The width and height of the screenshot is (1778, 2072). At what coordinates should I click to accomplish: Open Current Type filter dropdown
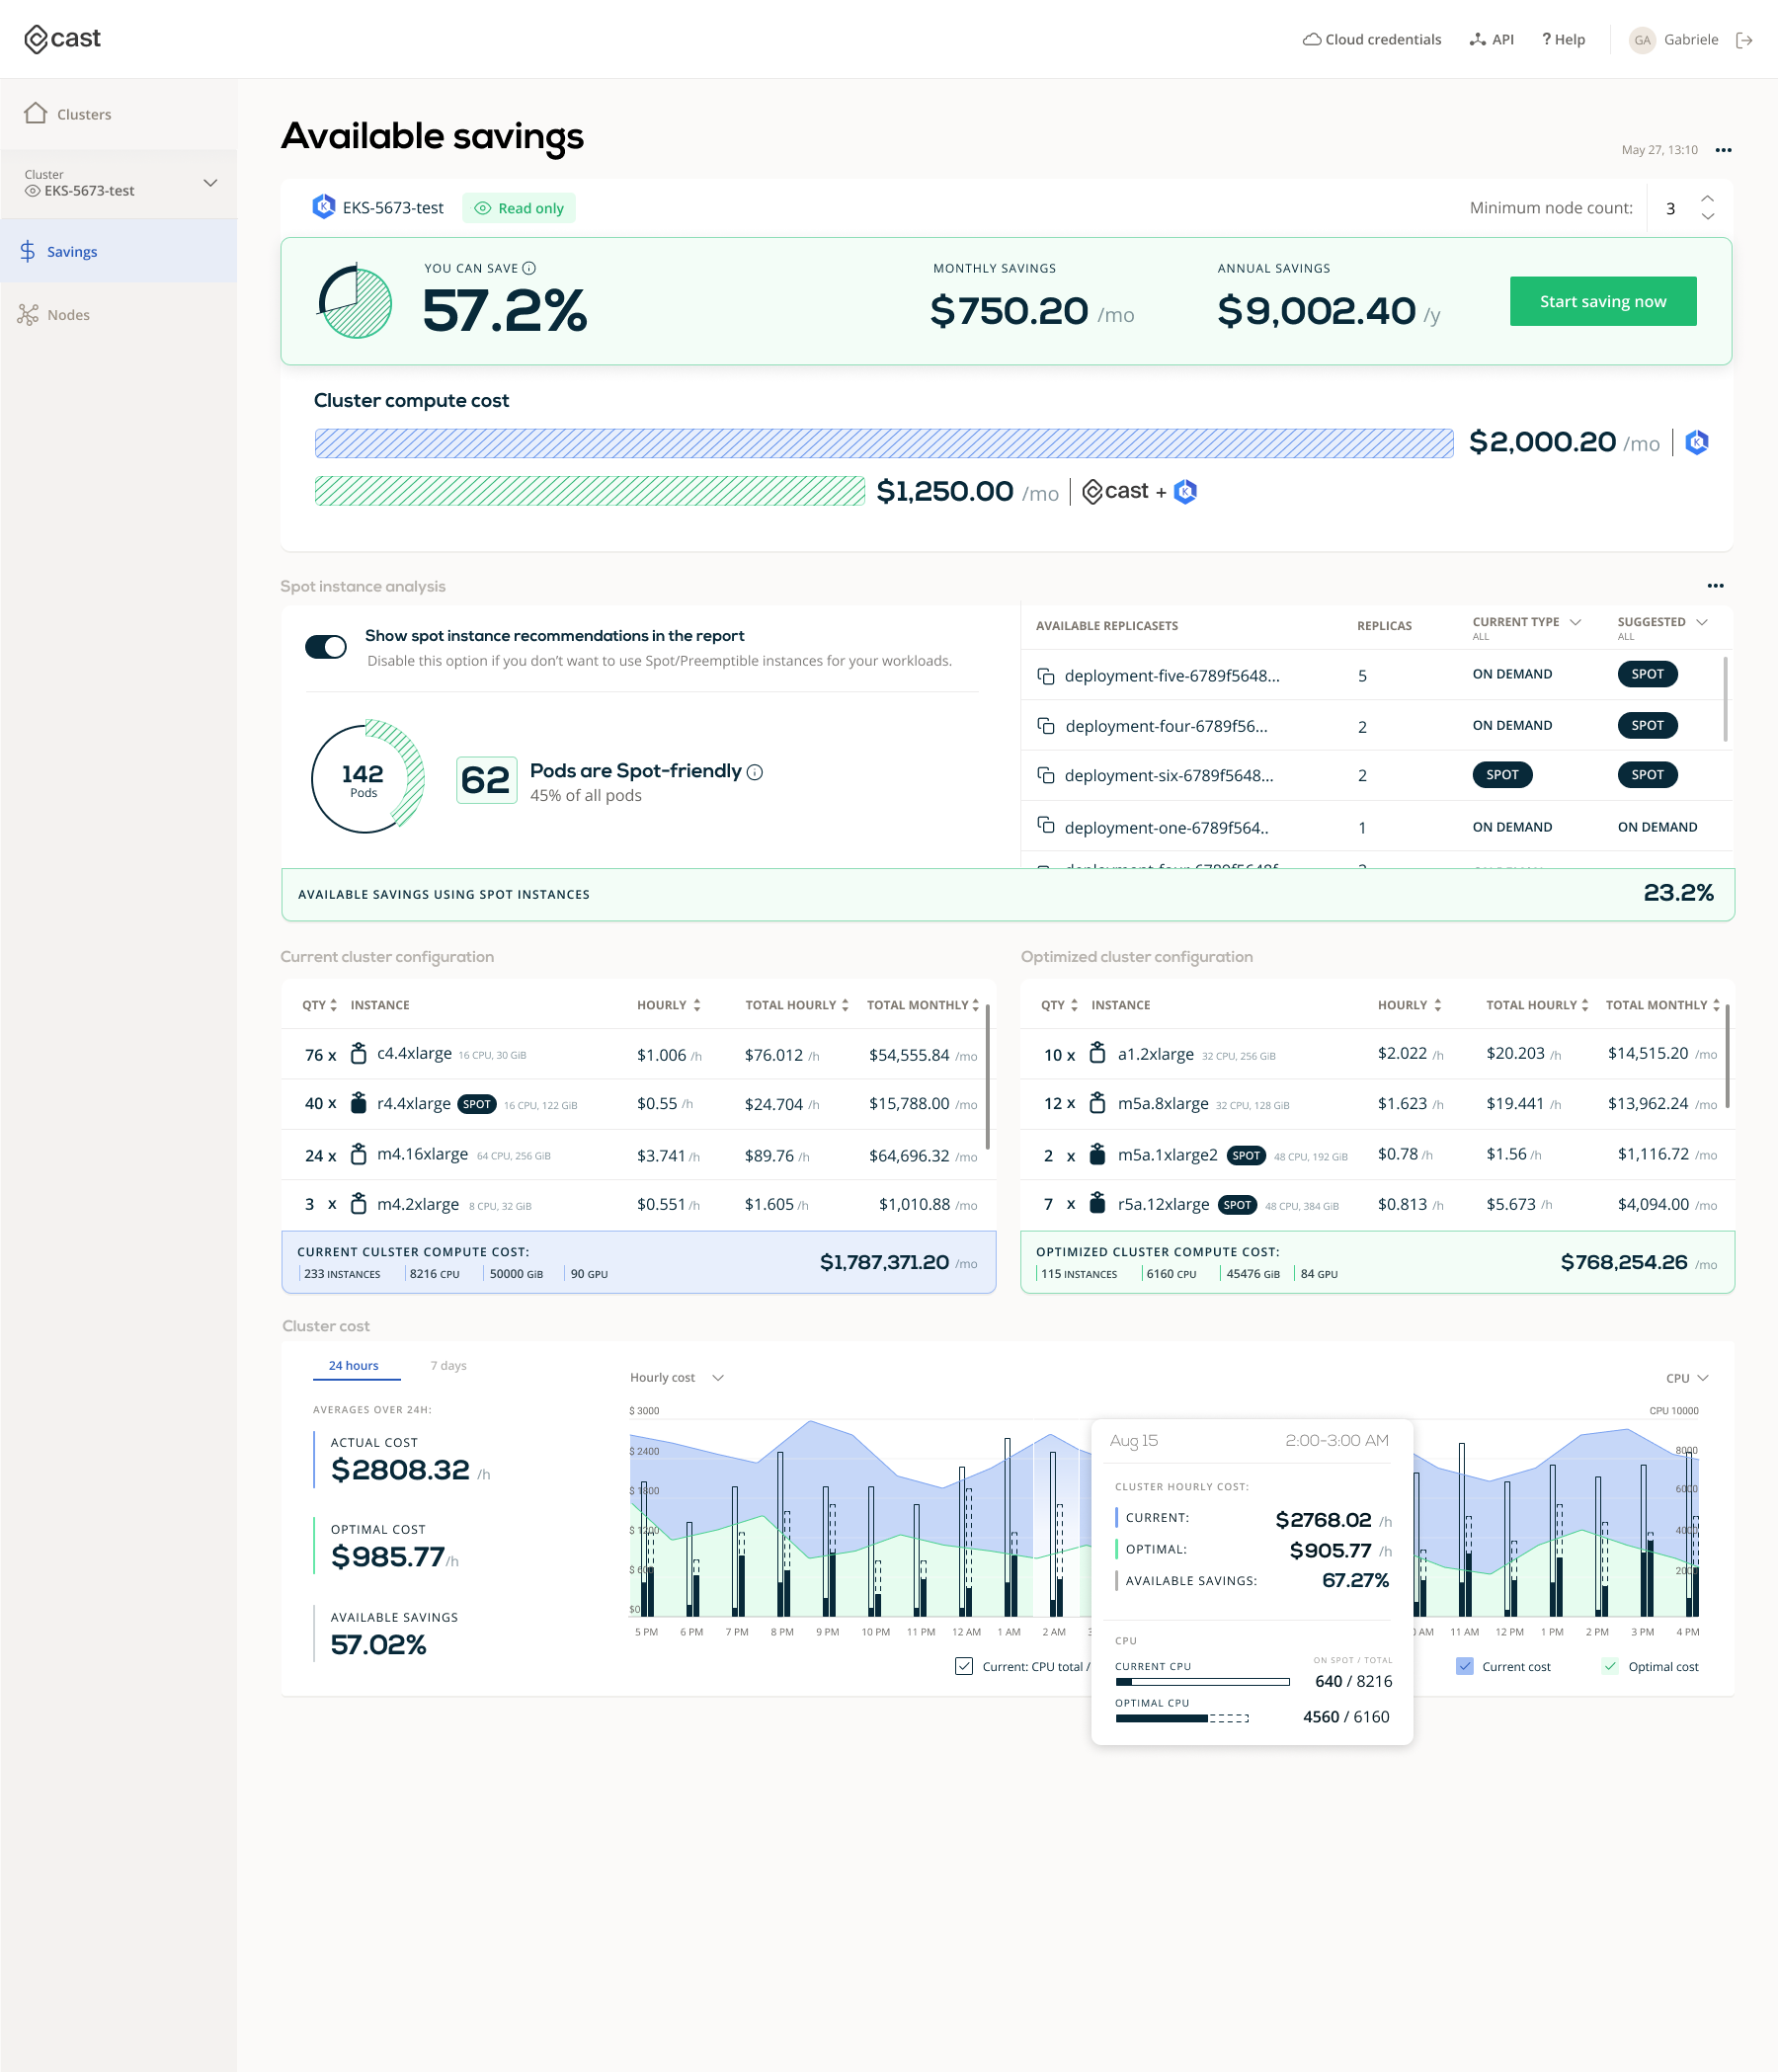1575,622
